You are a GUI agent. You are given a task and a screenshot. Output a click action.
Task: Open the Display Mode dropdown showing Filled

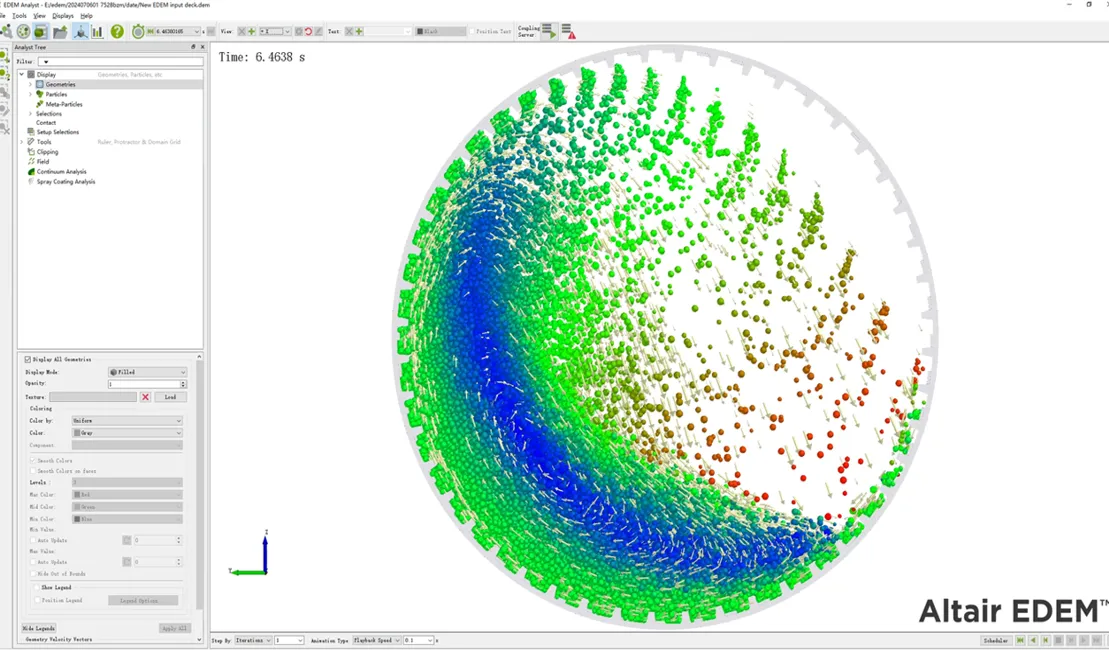(147, 372)
